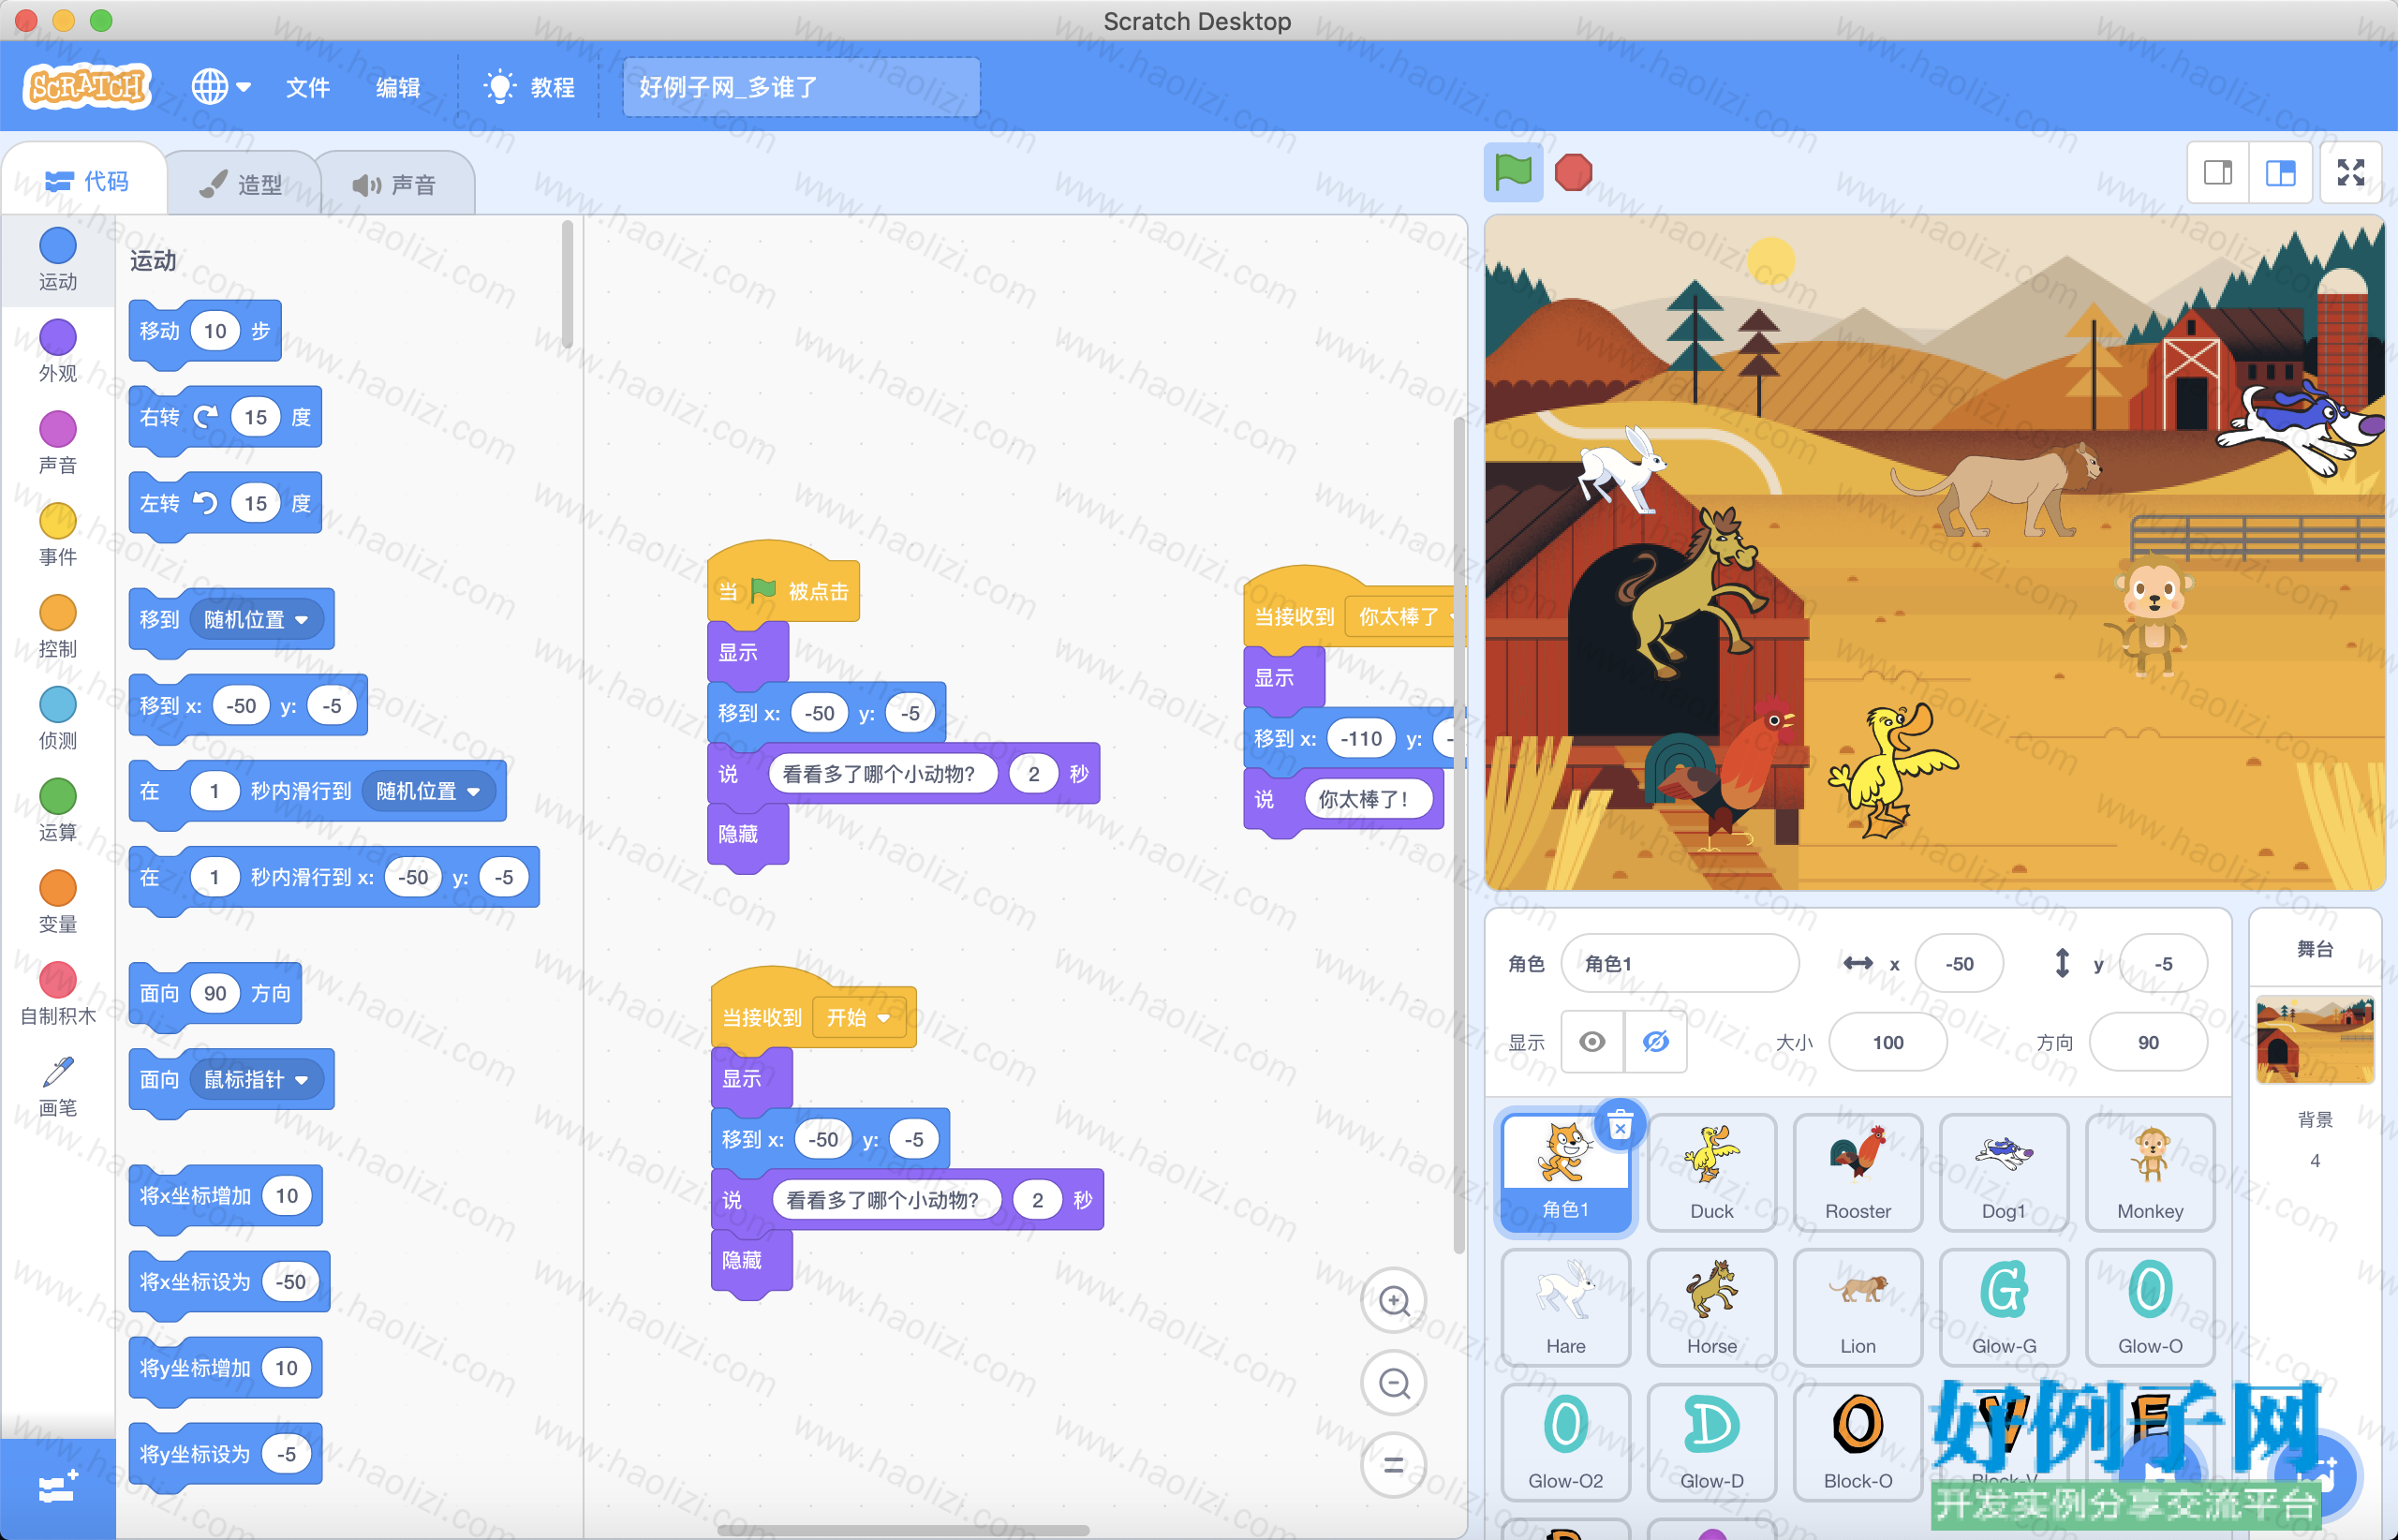Click the sprite x coordinate field

coord(1959,963)
